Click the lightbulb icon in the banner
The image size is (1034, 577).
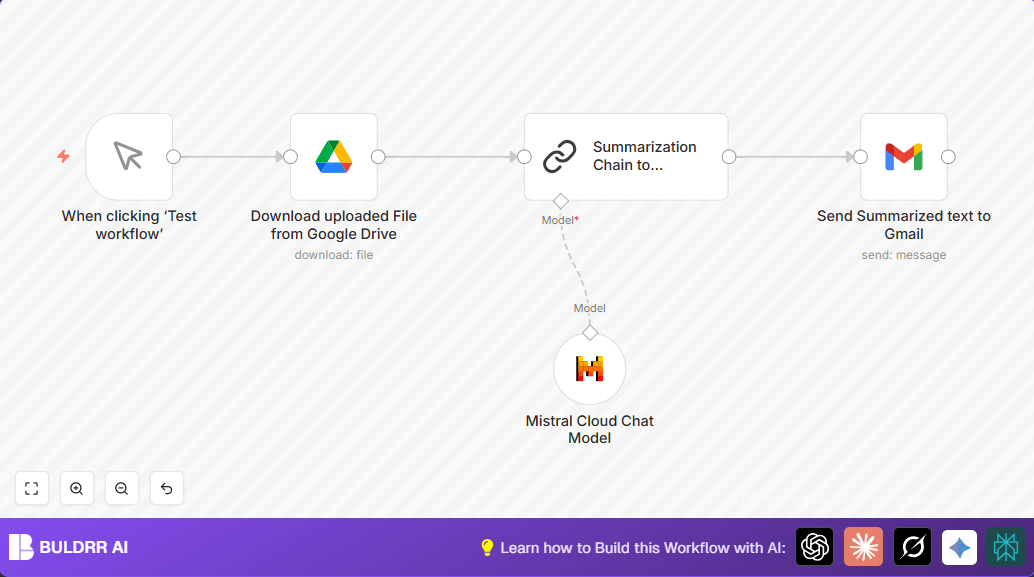[x=487, y=547]
